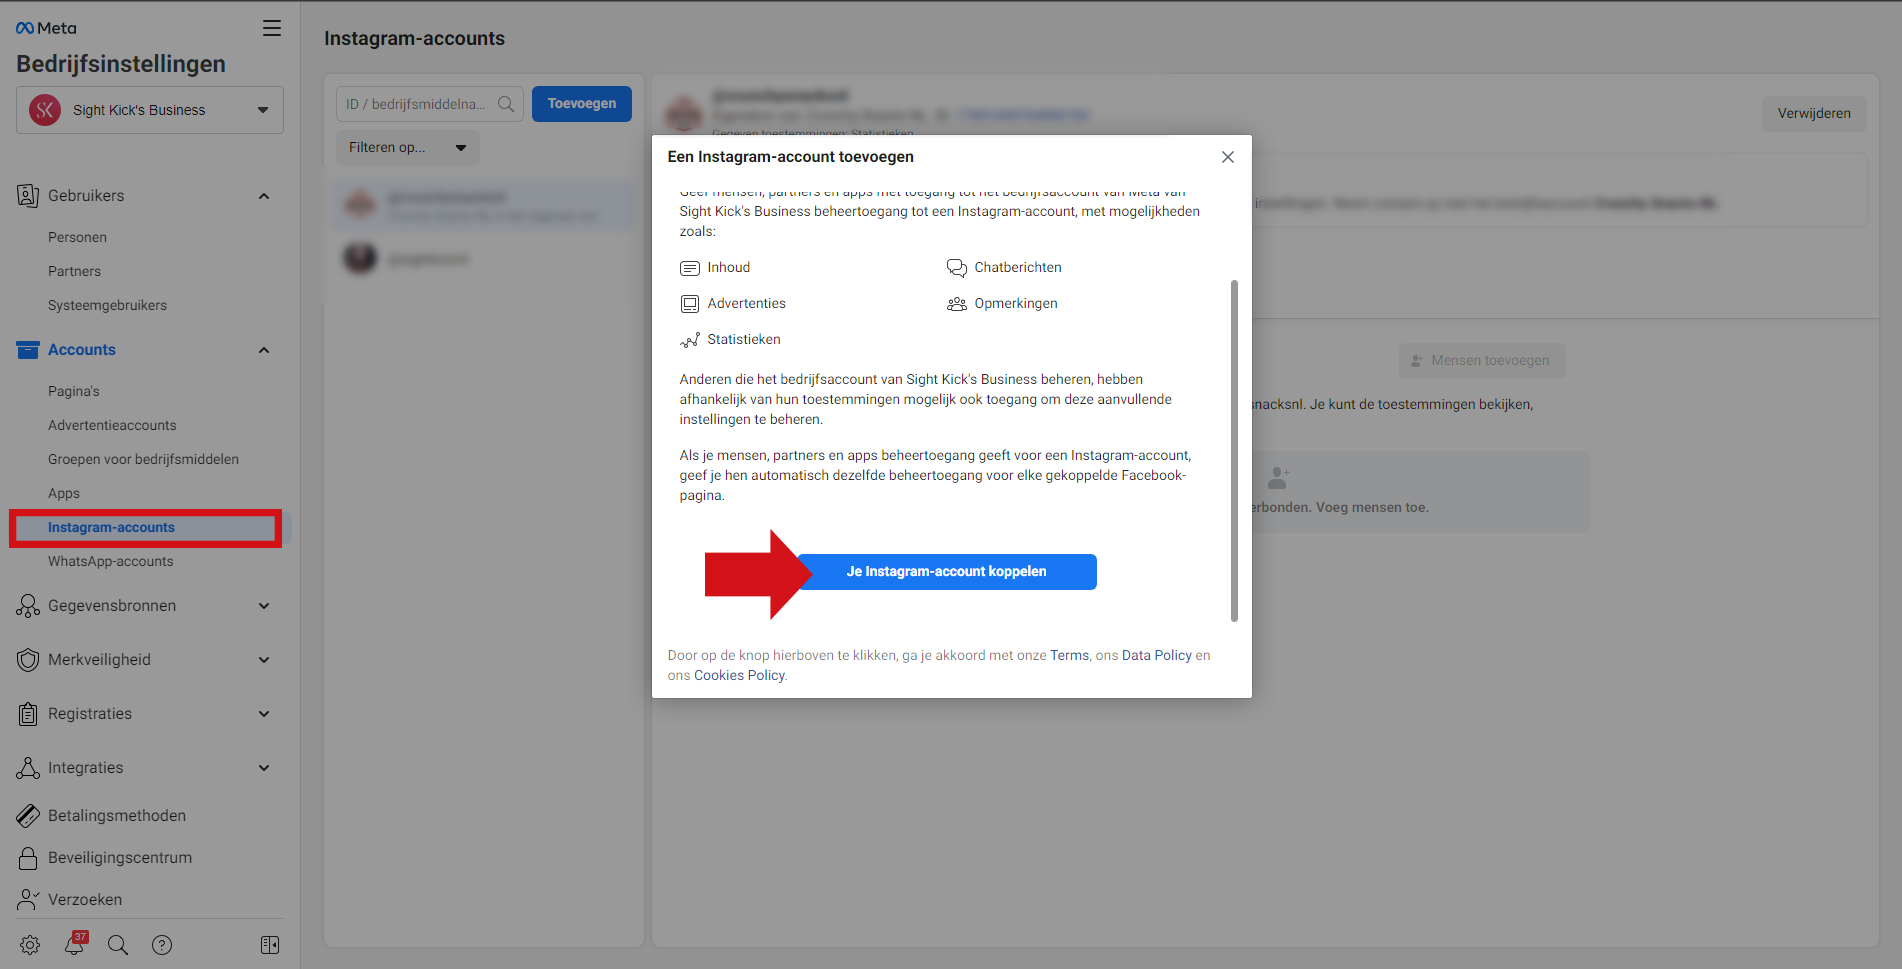Click the Meta logo
1902x969 pixels.
(x=46, y=28)
